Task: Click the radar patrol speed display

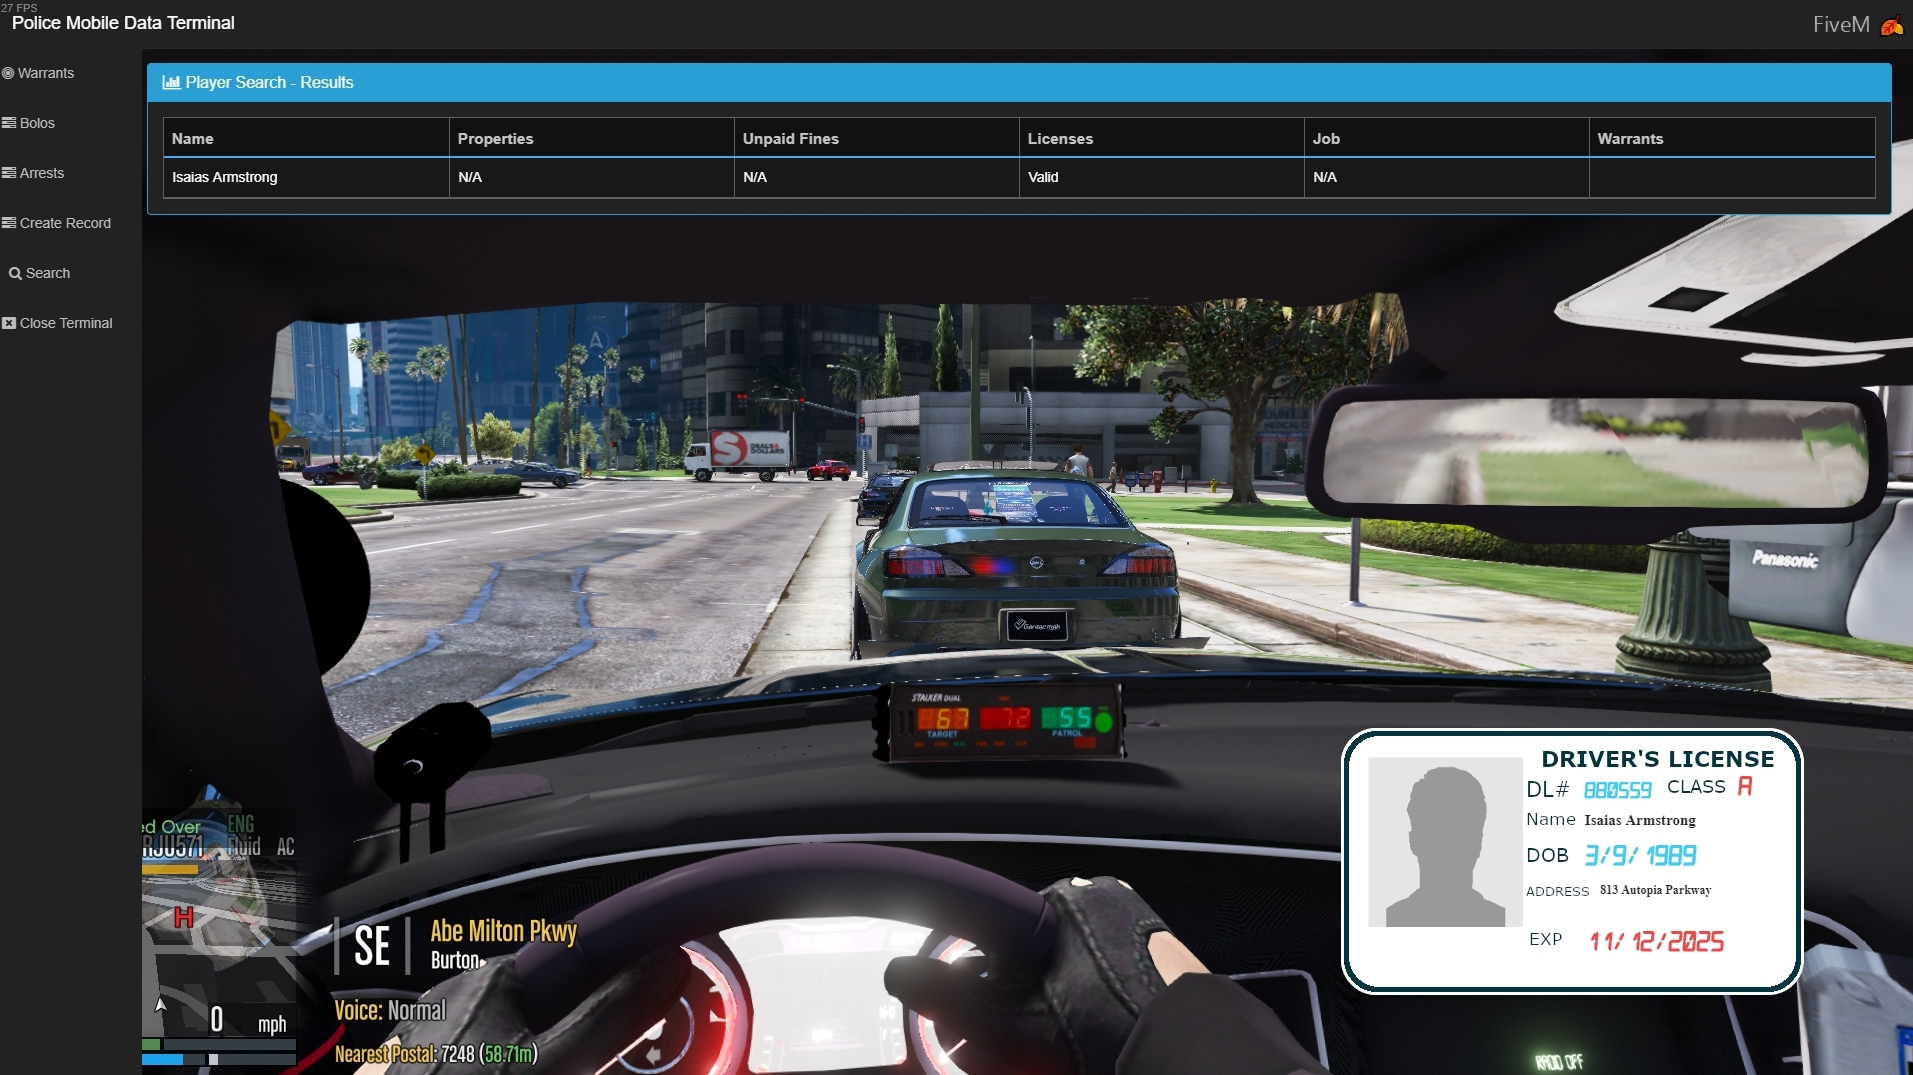Action: point(1068,718)
